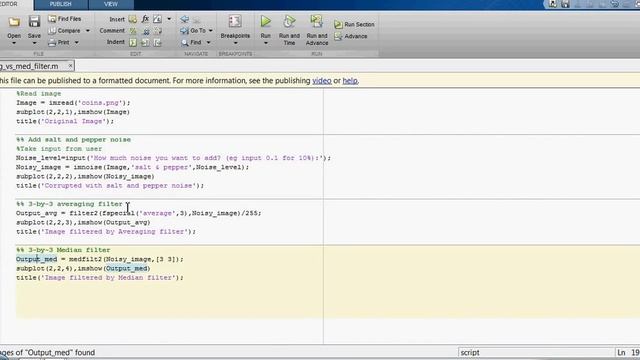Click the Noise_level=input line
The width and height of the screenshot is (640, 360).
coord(173,158)
